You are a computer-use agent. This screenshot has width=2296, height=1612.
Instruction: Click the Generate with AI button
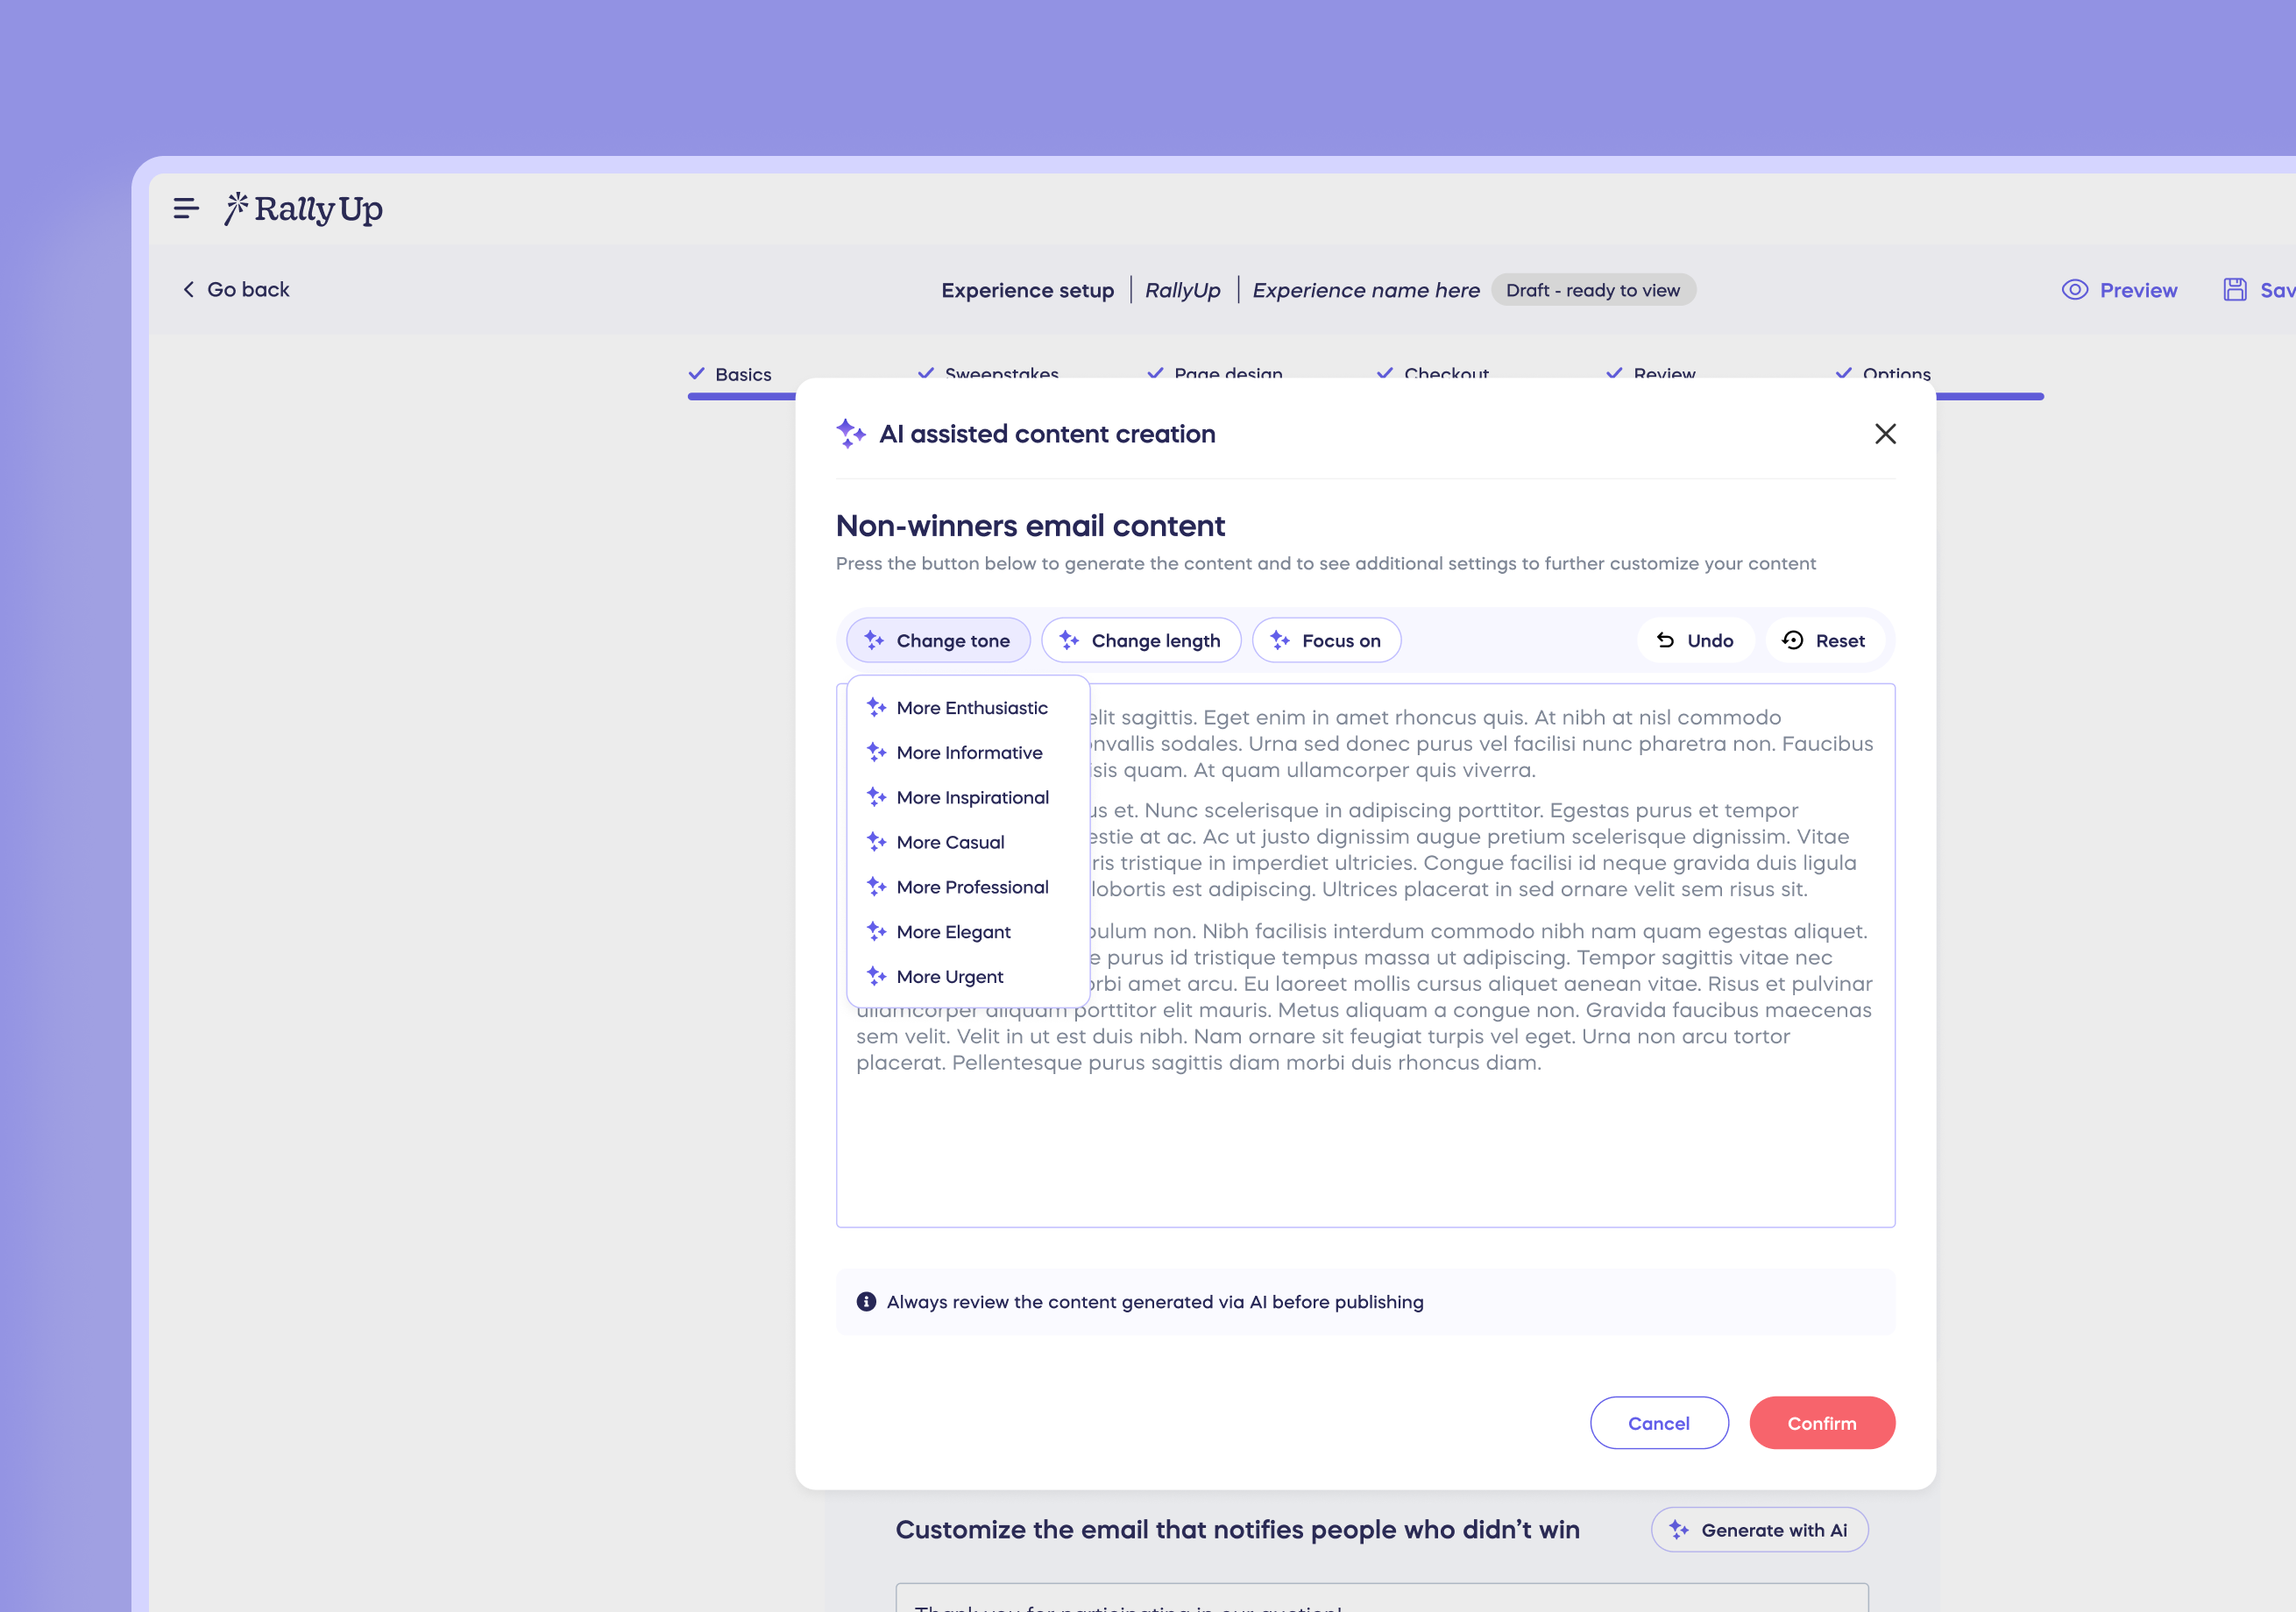tap(1759, 1530)
